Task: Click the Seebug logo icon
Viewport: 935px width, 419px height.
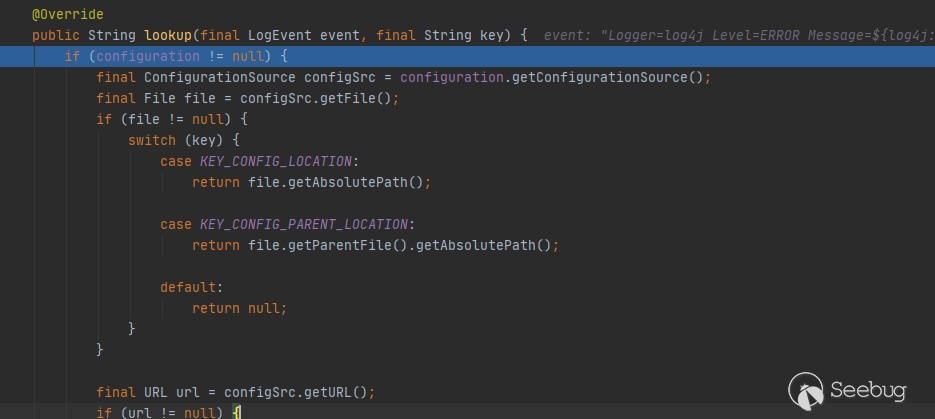Action: point(807,391)
